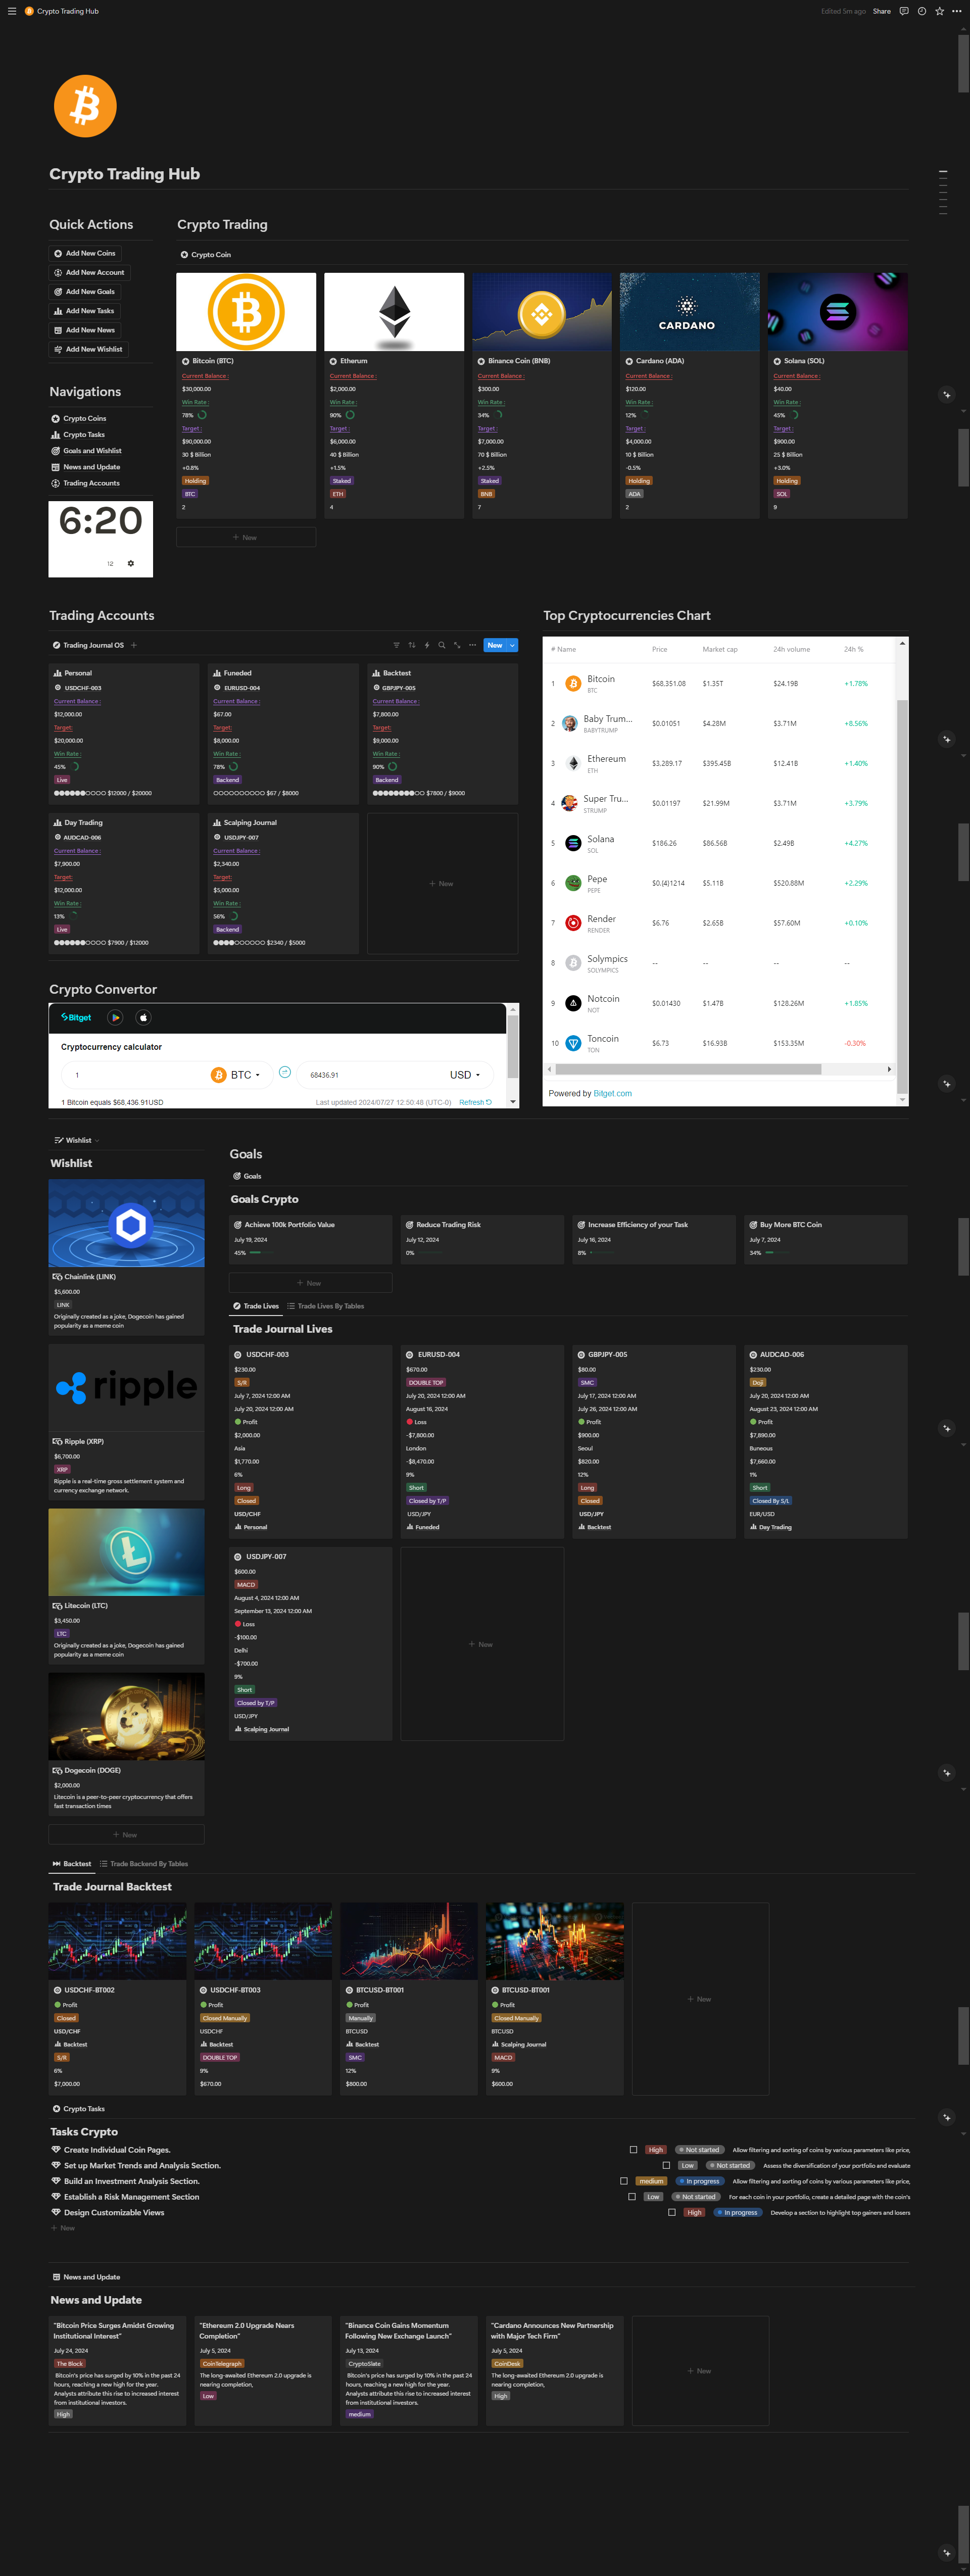Image resolution: width=970 pixels, height=2576 pixels.
Task: Click Add New Account quick action
Action: (x=90, y=272)
